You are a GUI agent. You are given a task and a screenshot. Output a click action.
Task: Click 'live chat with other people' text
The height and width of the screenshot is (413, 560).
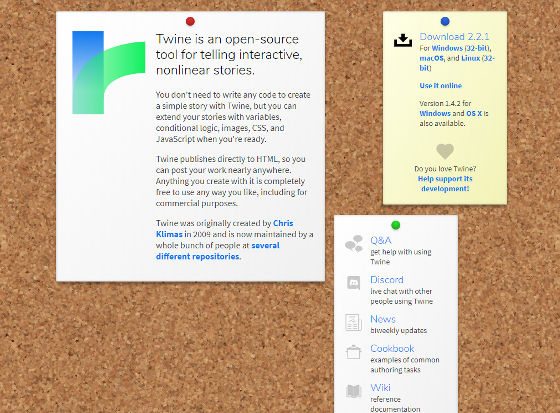pos(401,296)
